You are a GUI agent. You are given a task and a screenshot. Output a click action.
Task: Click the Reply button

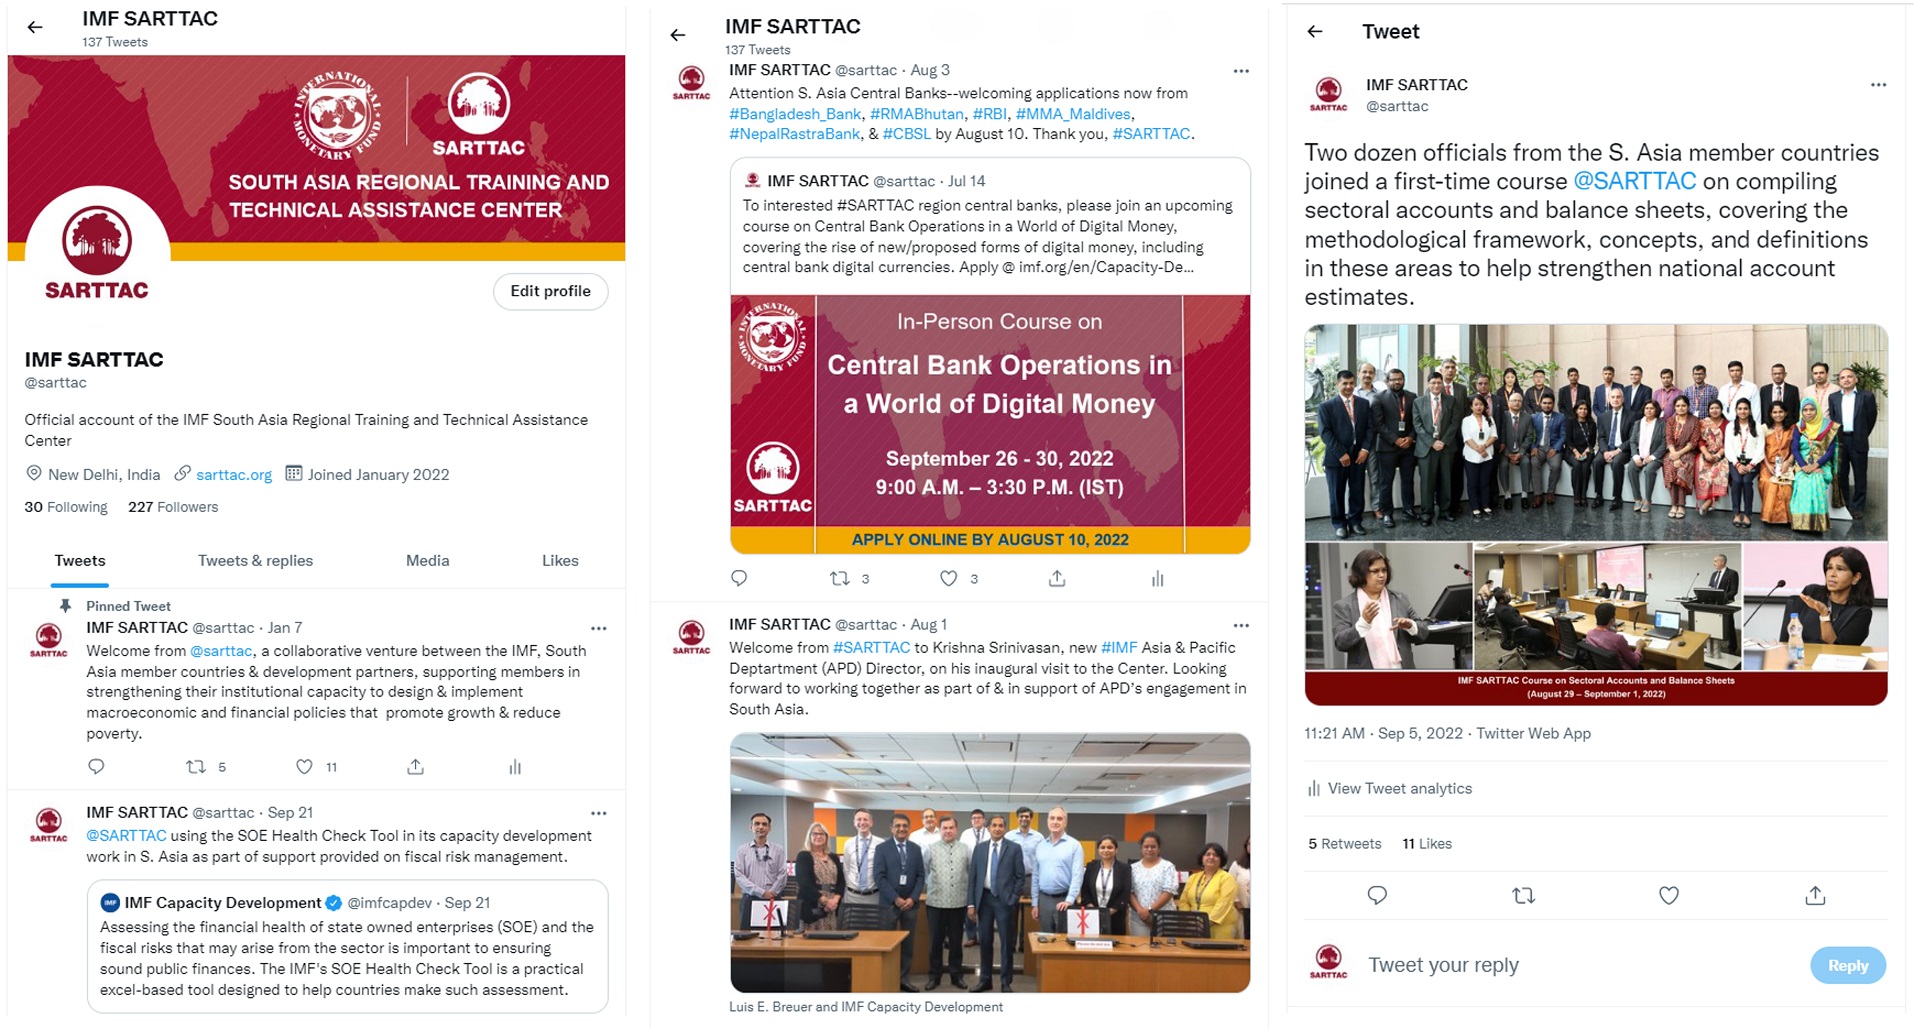1847,966
